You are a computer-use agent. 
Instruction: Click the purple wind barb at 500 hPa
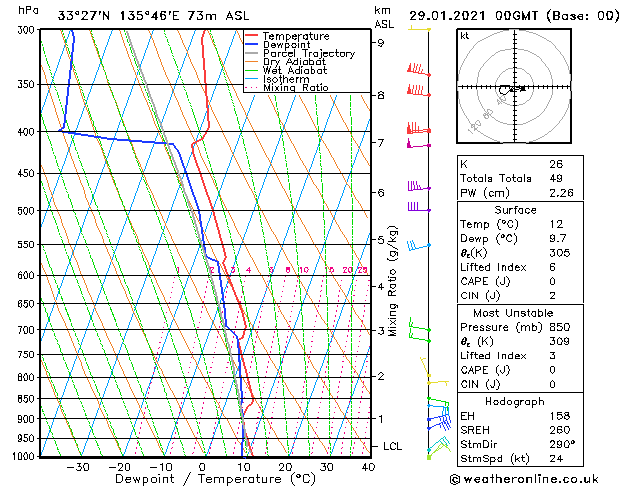(419, 207)
